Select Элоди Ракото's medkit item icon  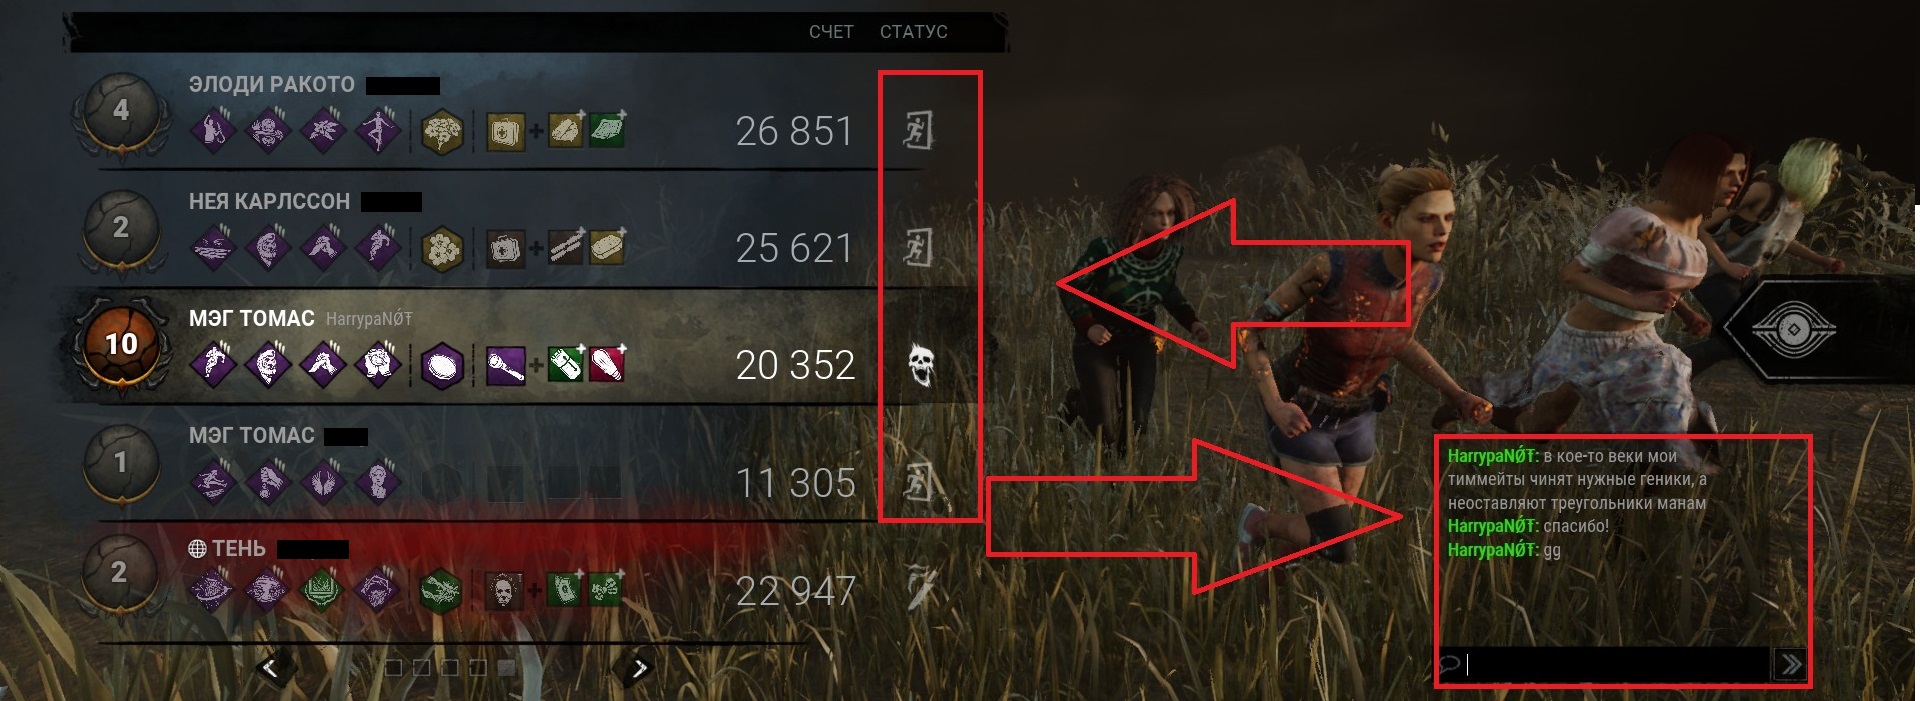click(x=505, y=131)
